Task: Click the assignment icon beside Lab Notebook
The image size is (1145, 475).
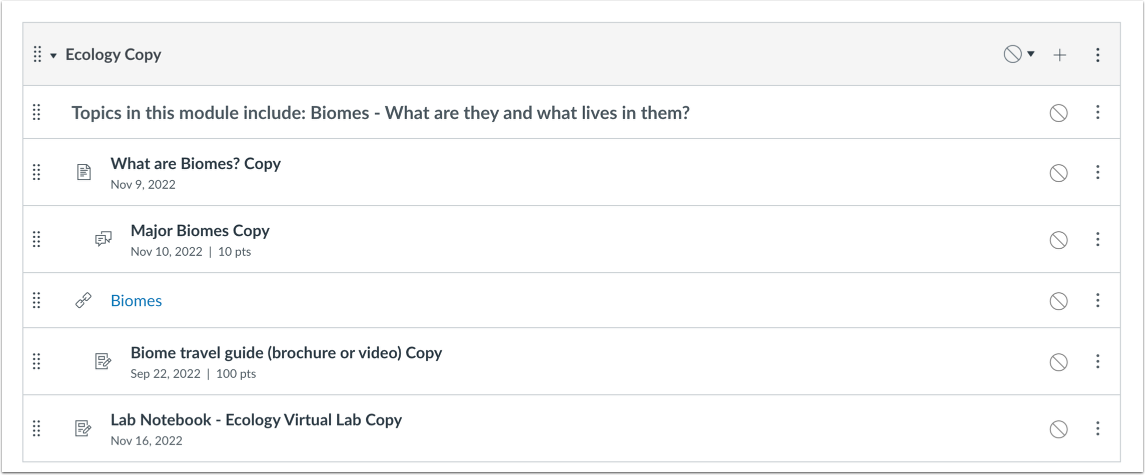Action: point(84,428)
